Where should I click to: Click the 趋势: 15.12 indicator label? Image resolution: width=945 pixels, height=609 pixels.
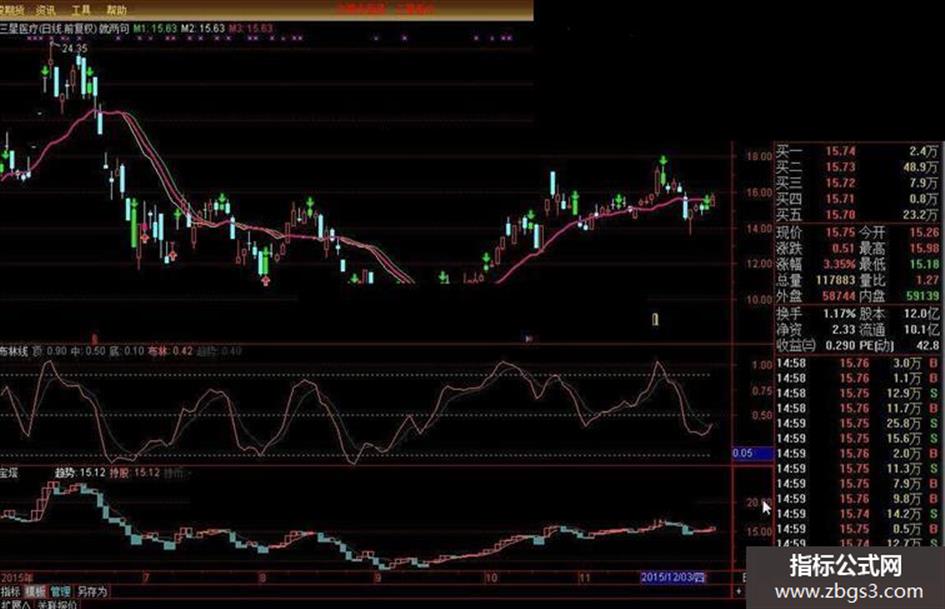pos(80,473)
